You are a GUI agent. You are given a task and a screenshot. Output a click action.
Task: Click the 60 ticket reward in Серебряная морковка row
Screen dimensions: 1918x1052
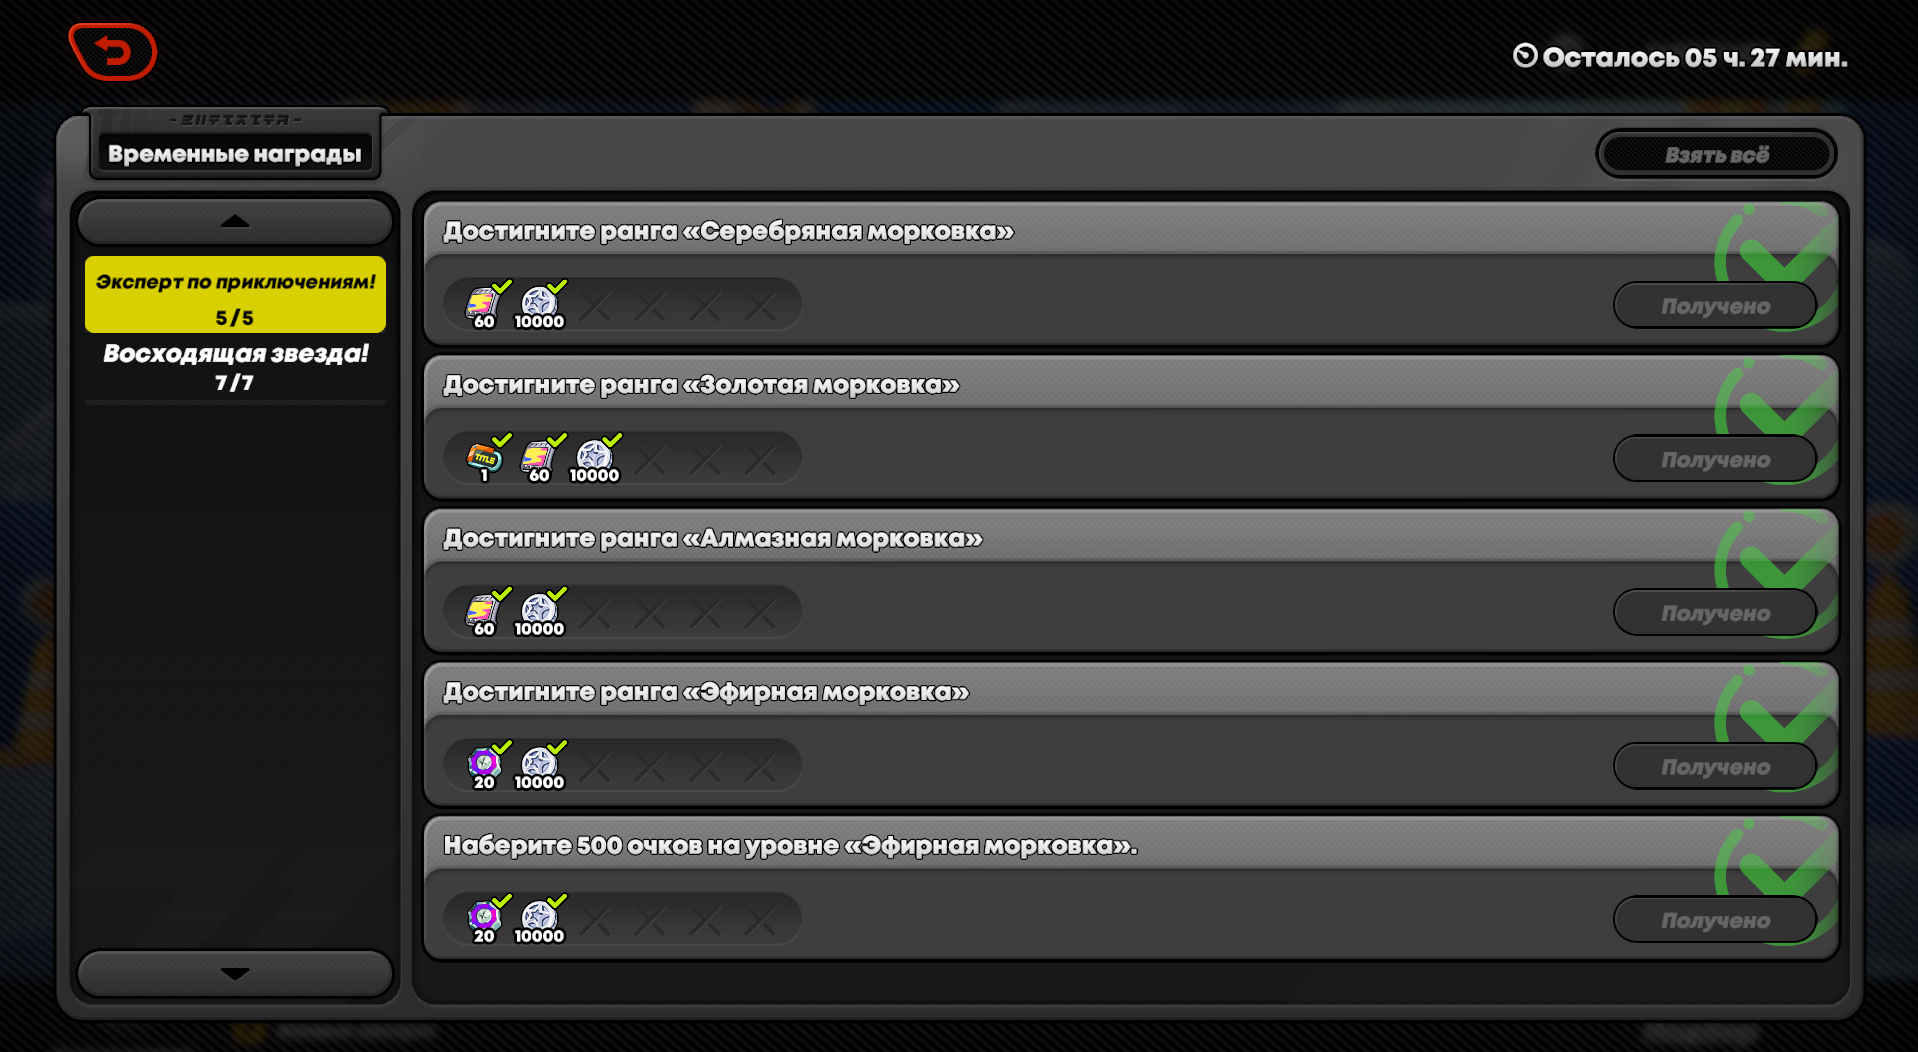(485, 305)
